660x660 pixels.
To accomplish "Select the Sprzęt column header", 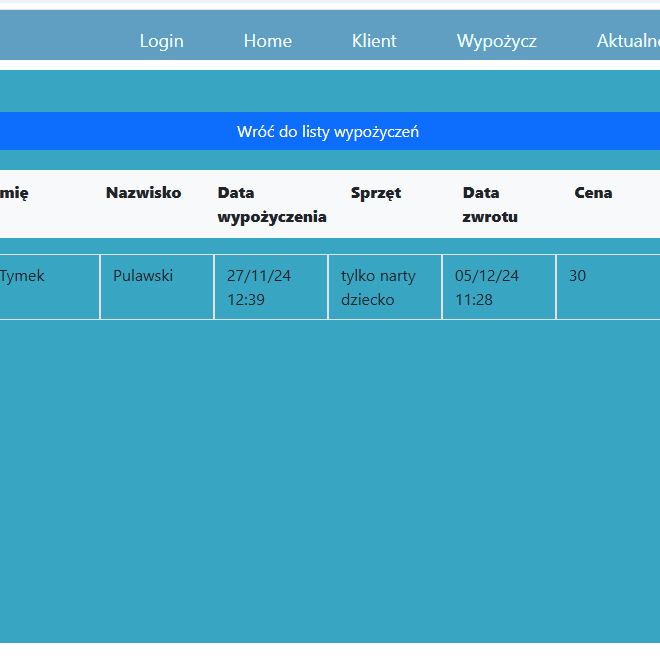I will [x=376, y=193].
